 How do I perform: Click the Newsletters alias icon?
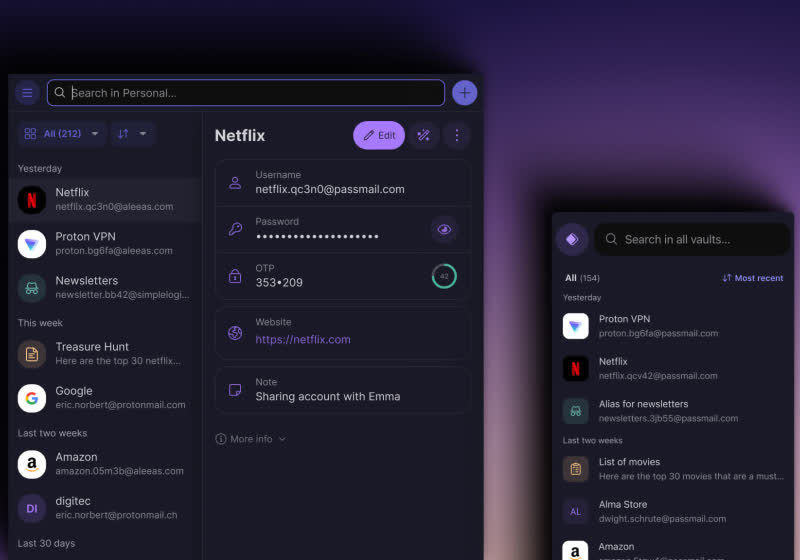point(32,288)
